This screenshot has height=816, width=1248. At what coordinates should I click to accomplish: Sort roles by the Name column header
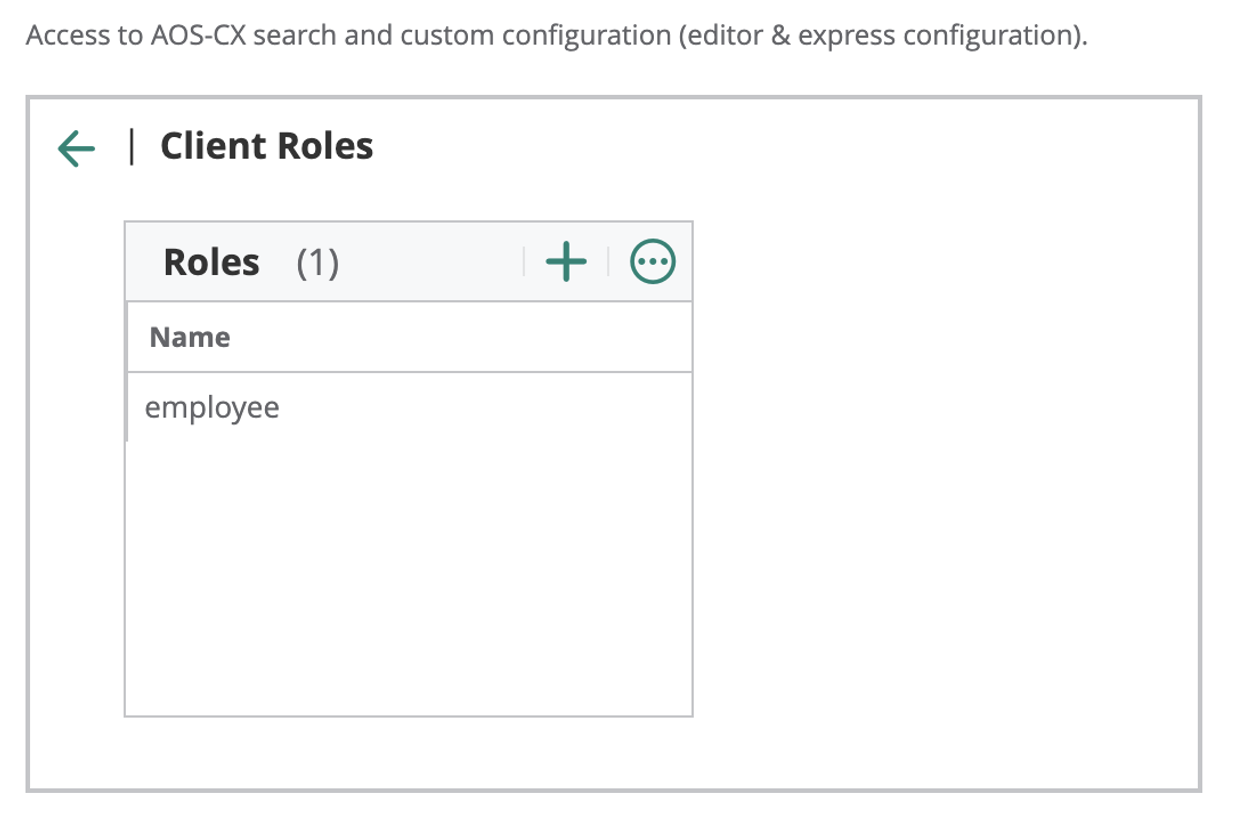click(x=190, y=337)
